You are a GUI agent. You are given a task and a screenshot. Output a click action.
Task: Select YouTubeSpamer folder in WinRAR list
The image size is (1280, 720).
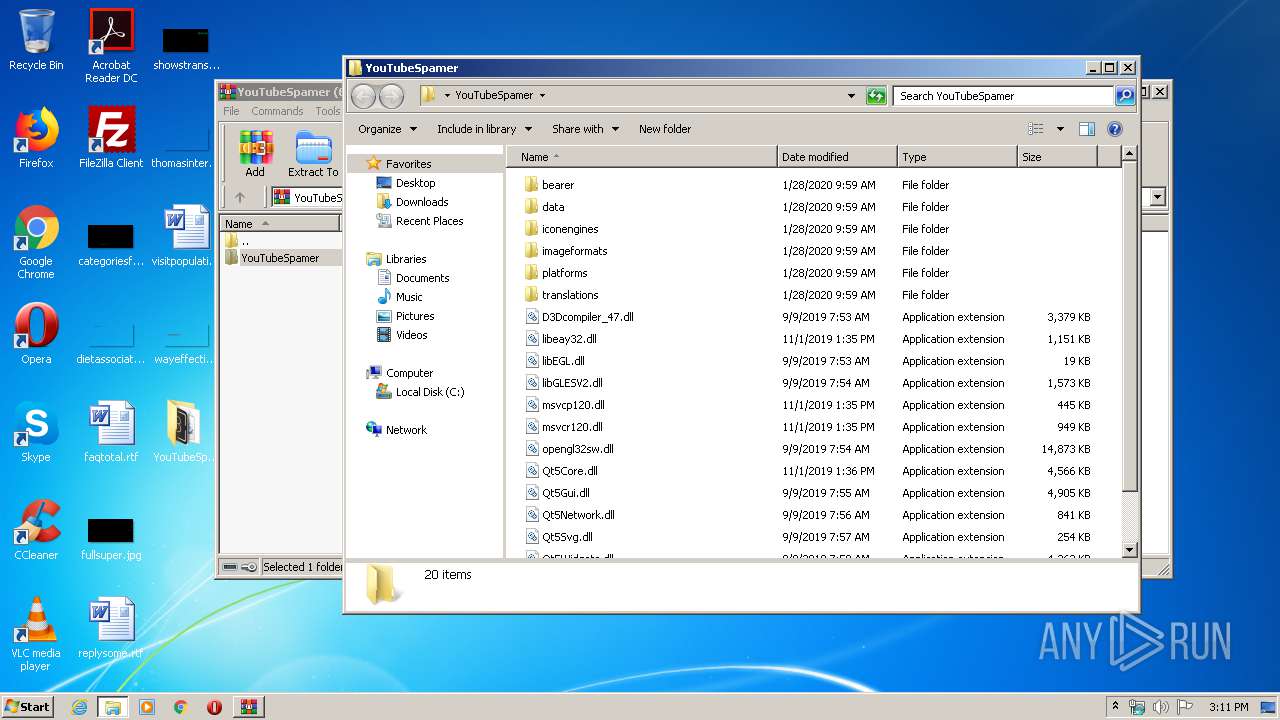click(x=280, y=258)
